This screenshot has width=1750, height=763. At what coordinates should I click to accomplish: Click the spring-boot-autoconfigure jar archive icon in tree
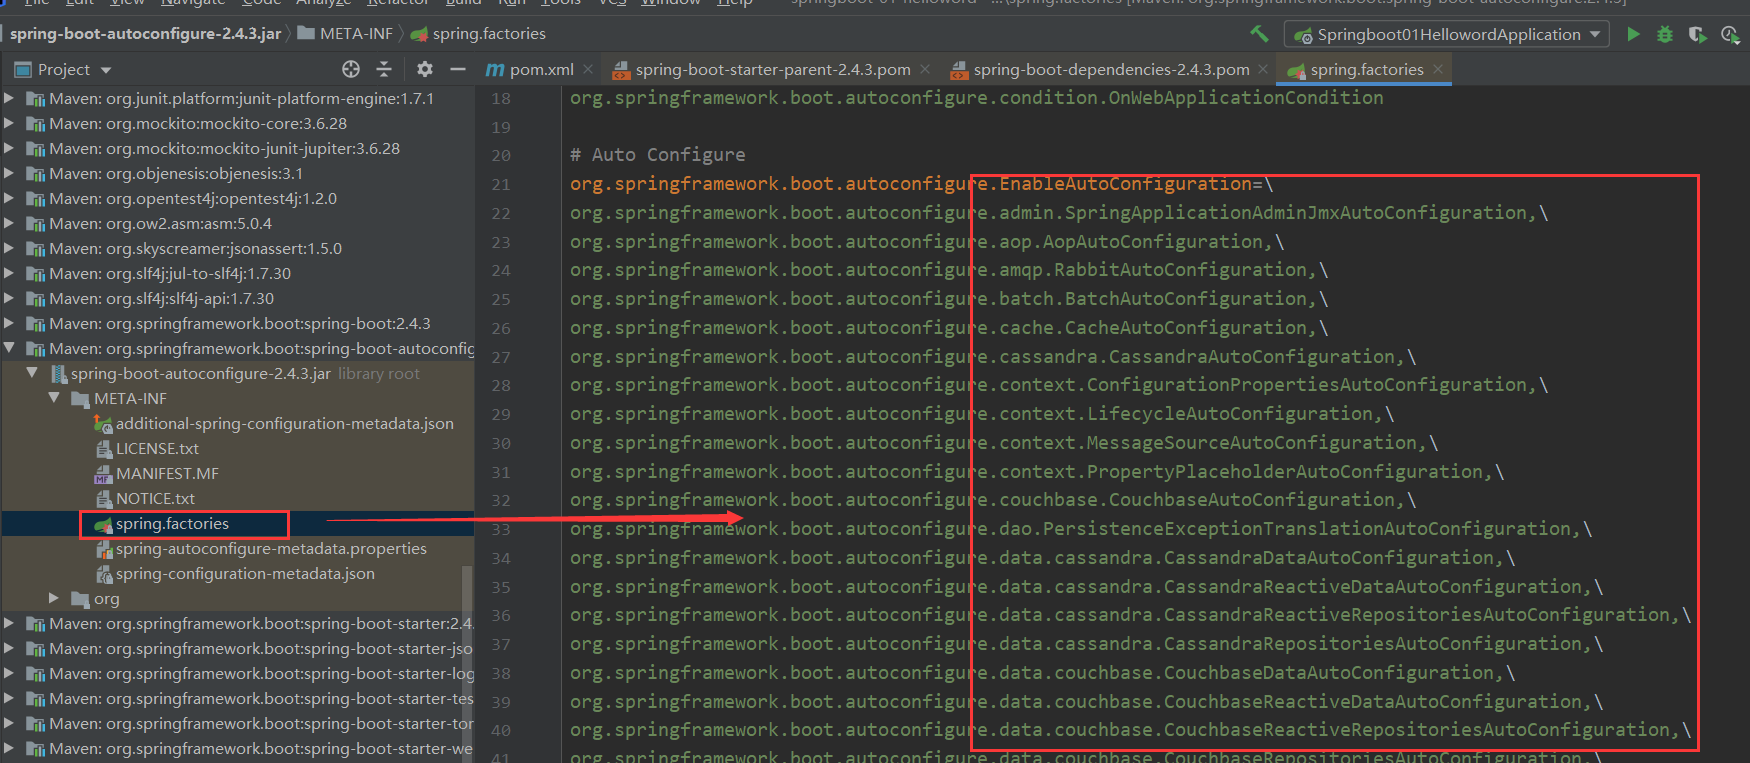click(x=60, y=374)
